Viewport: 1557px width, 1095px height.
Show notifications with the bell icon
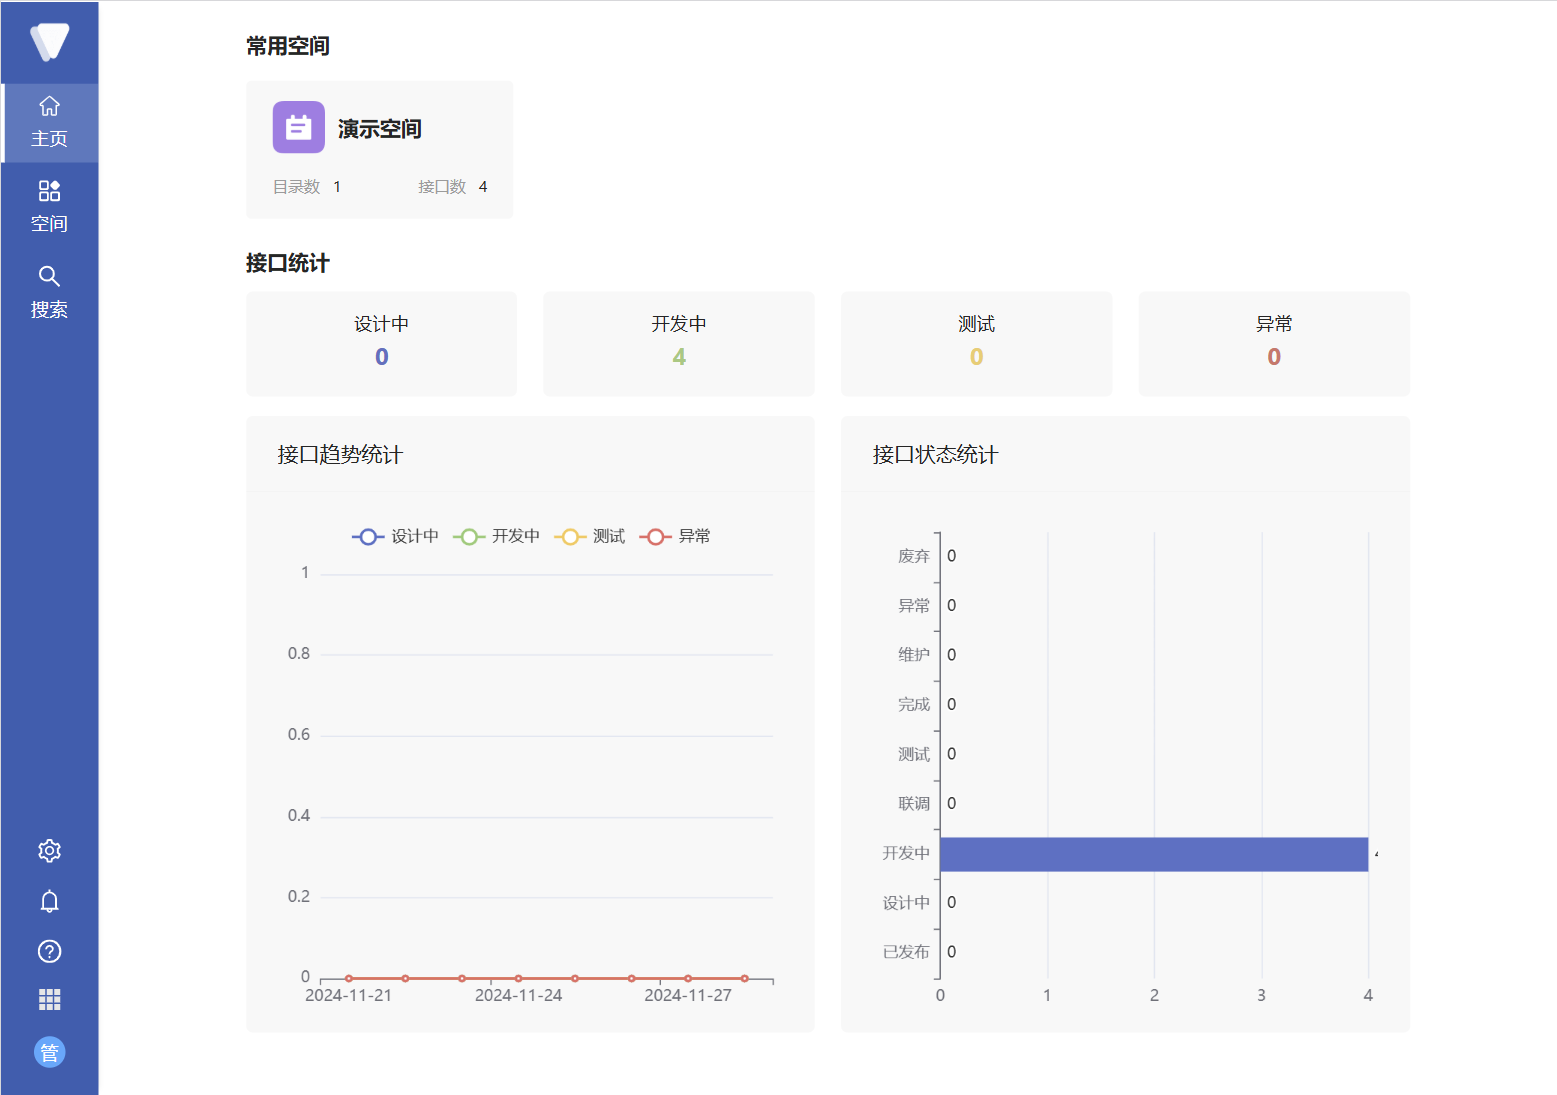[x=49, y=901]
